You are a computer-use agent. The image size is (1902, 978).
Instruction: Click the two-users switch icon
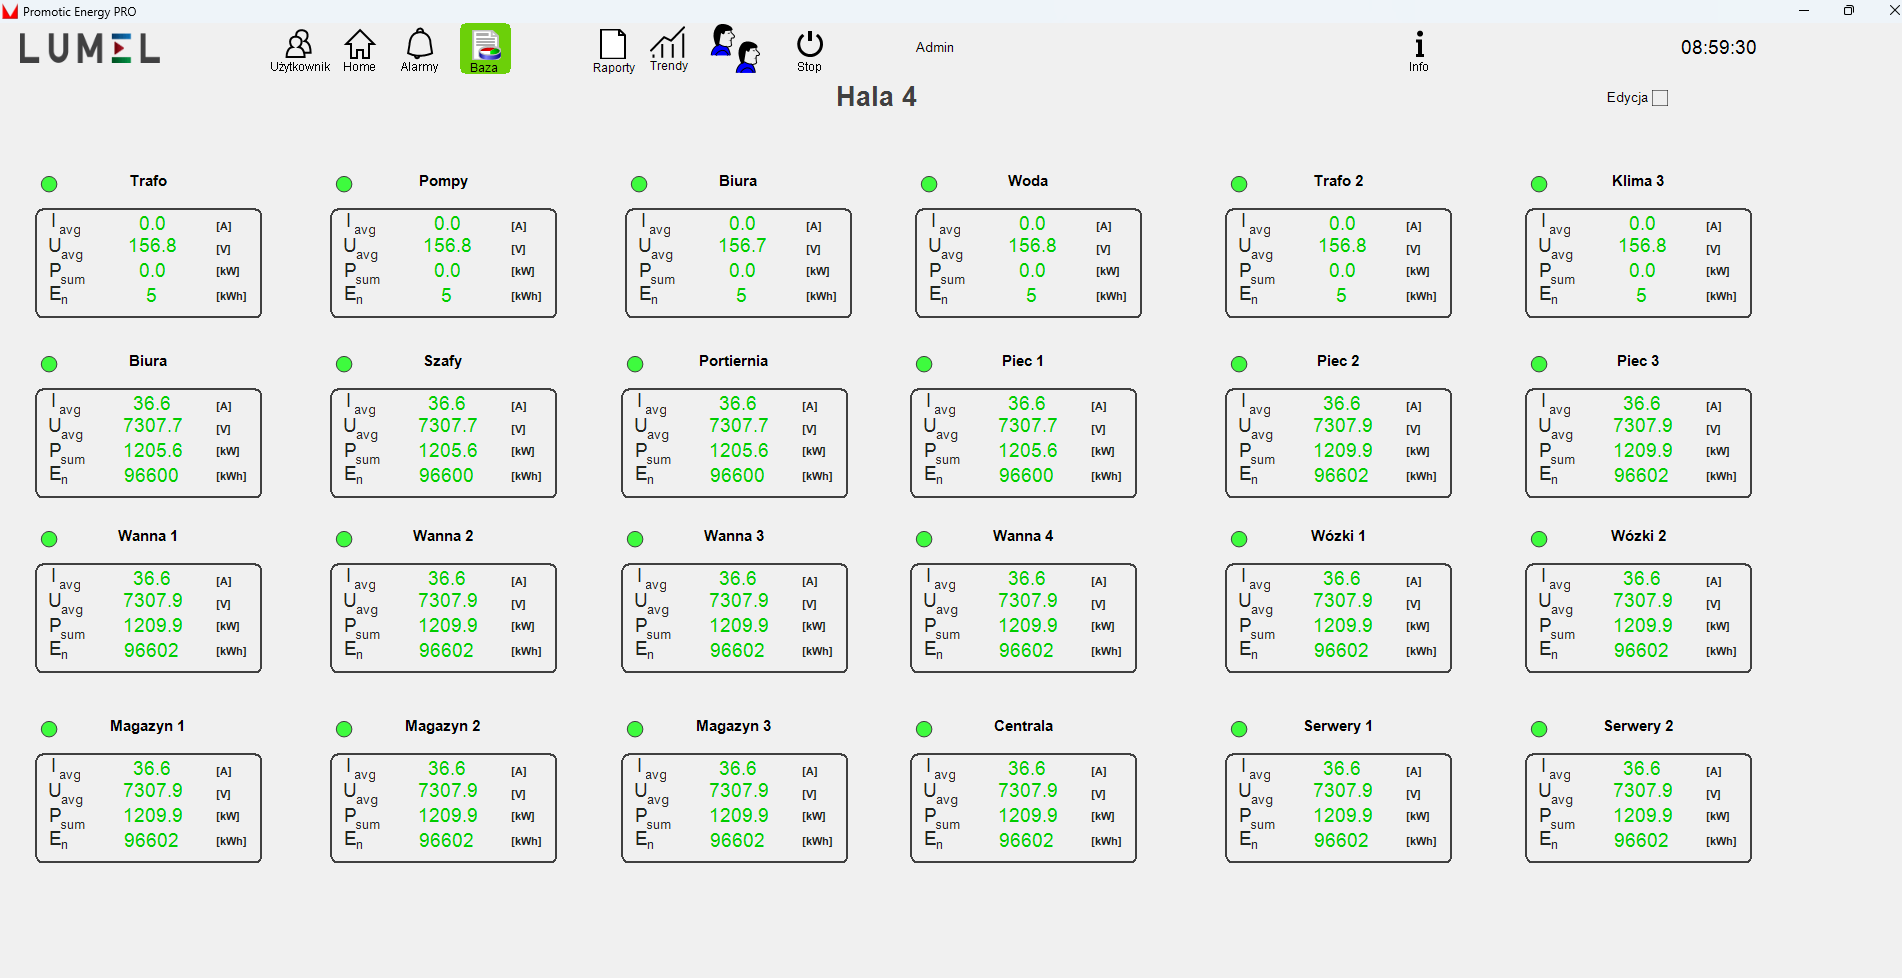(x=736, y=48)
